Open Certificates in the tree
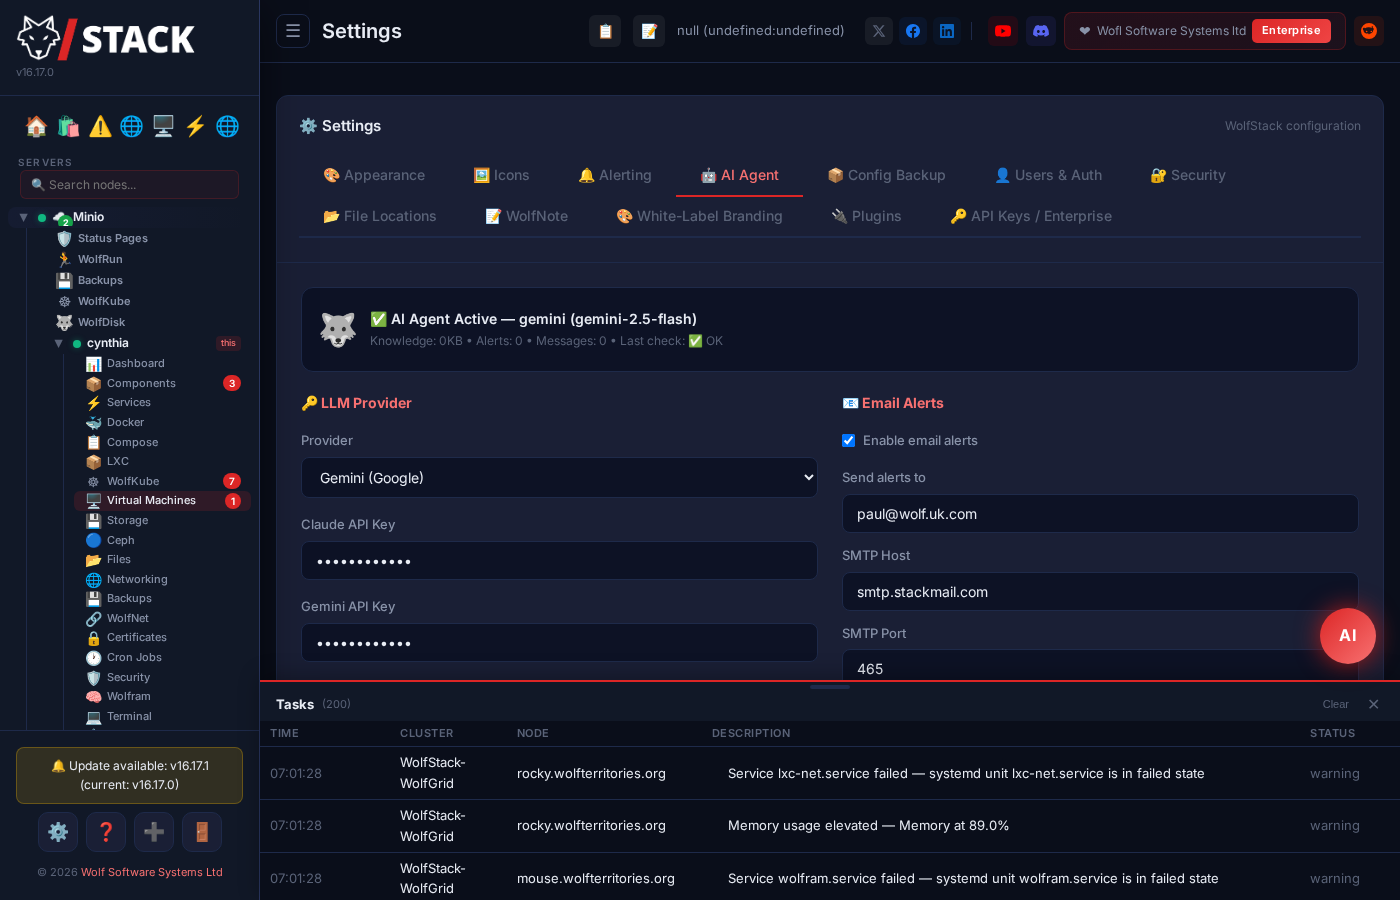The width and height of the screenshot is (1400, 900). pyautogui.click(x=136, y=637)
